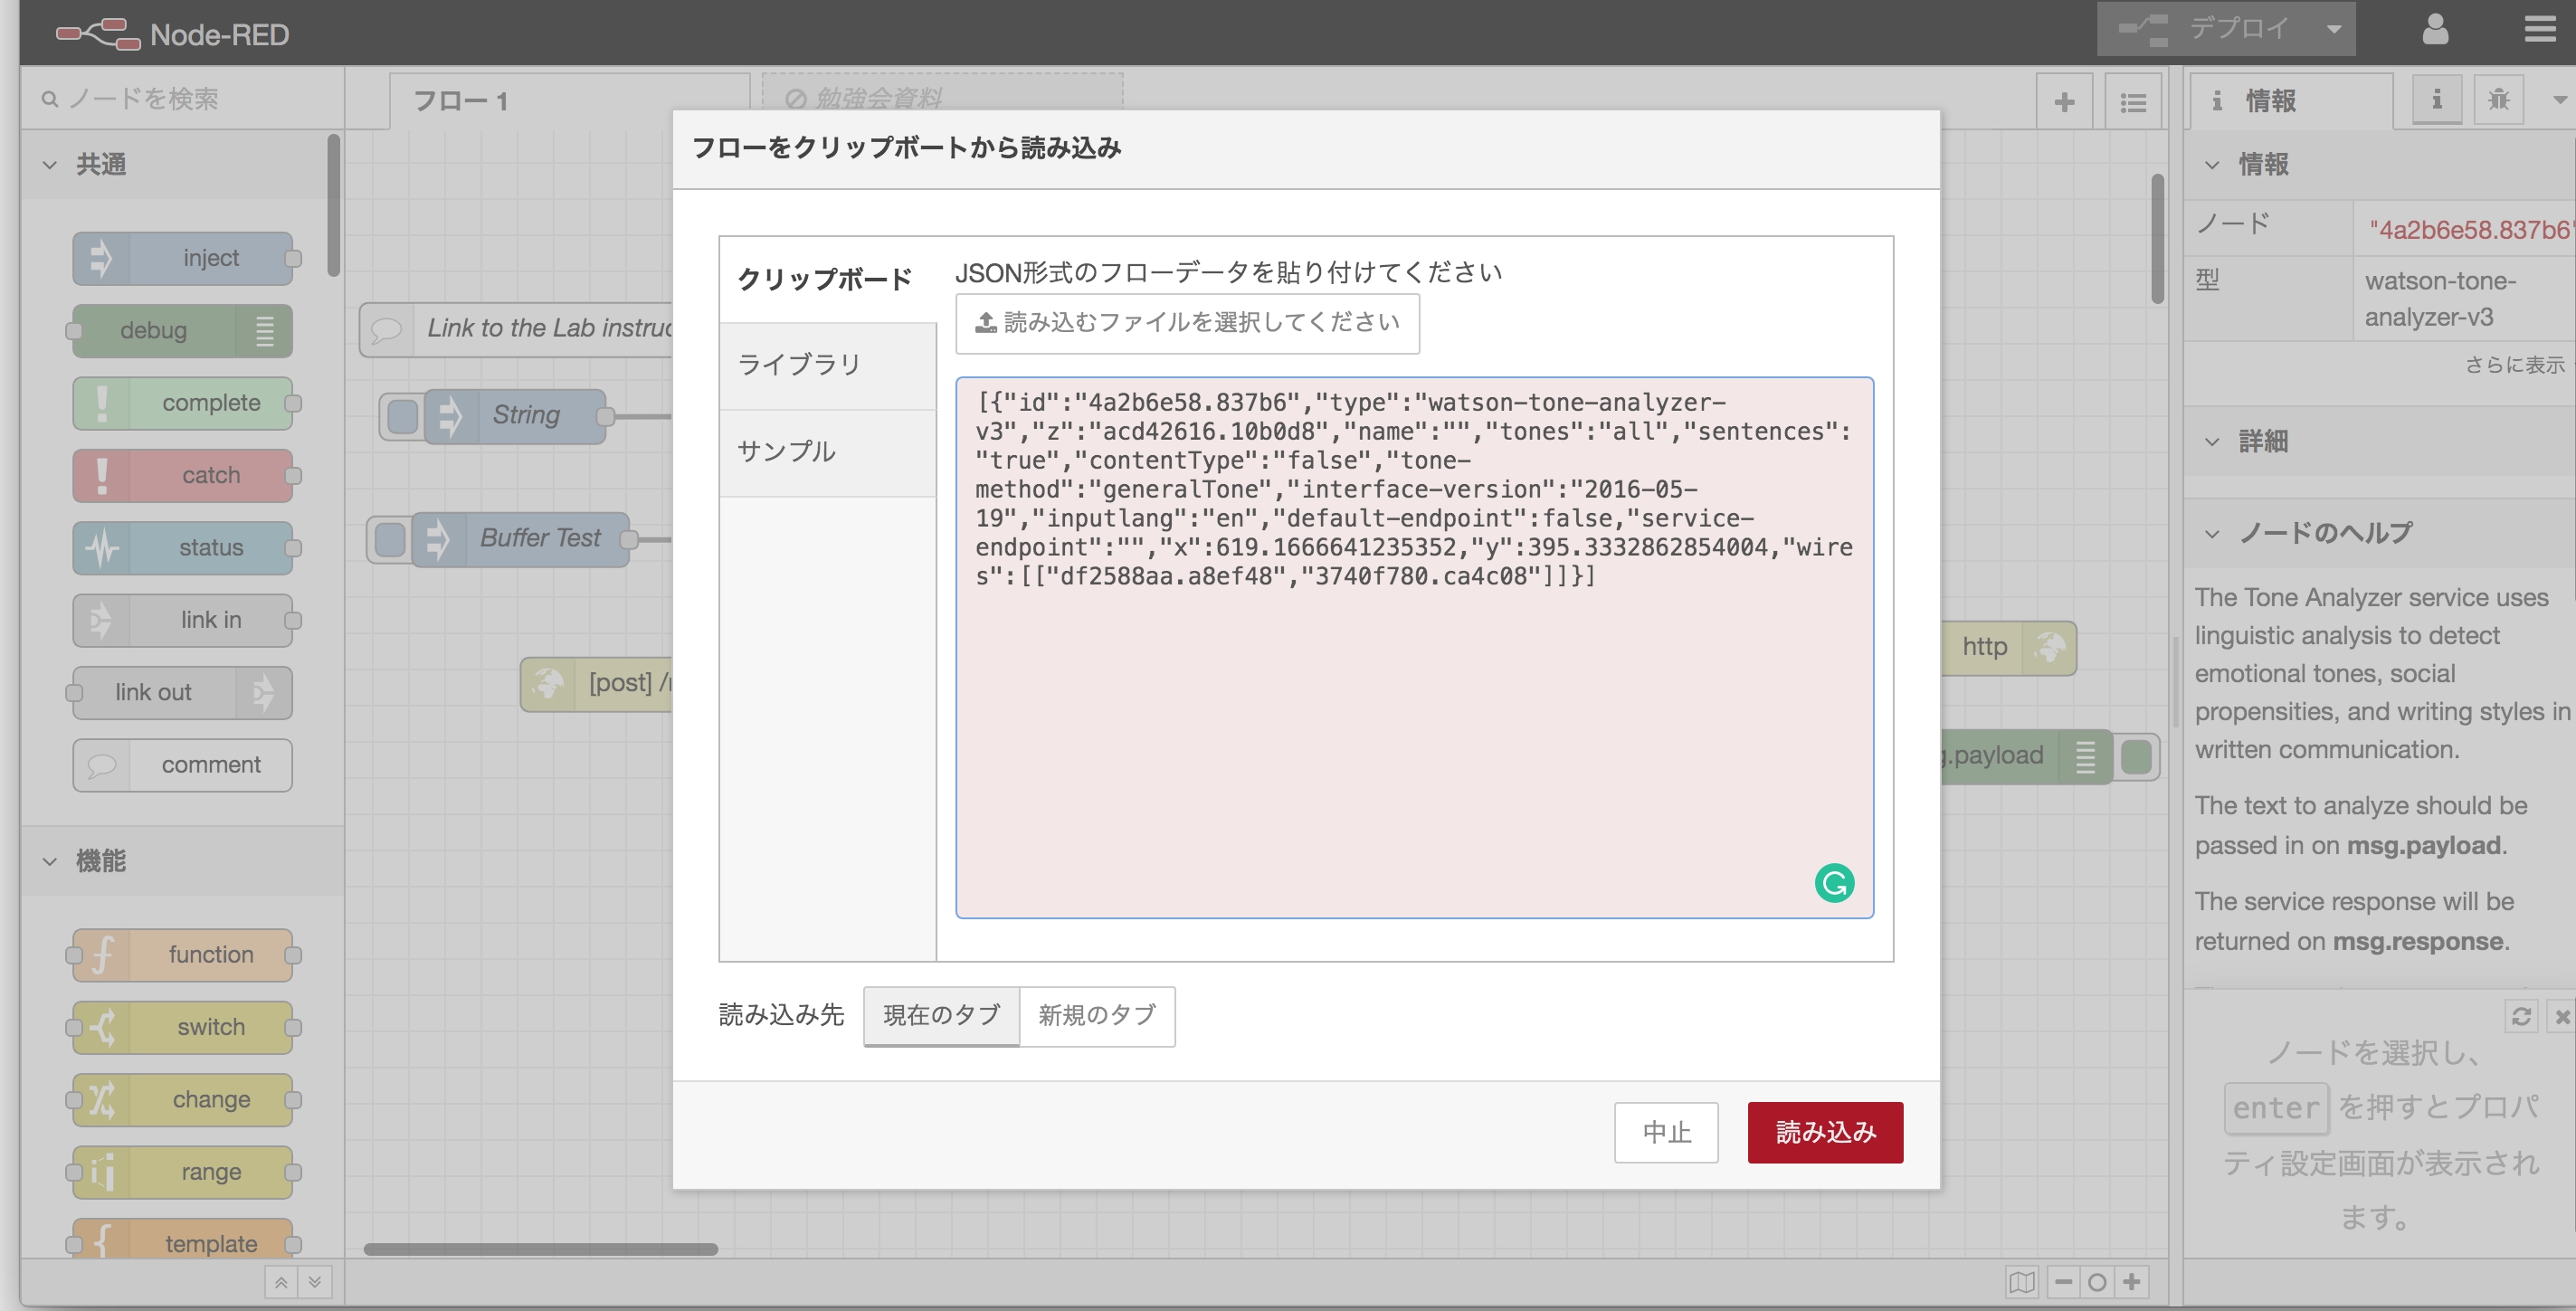Zoom out with the minus icon

coord(2063,1281)
